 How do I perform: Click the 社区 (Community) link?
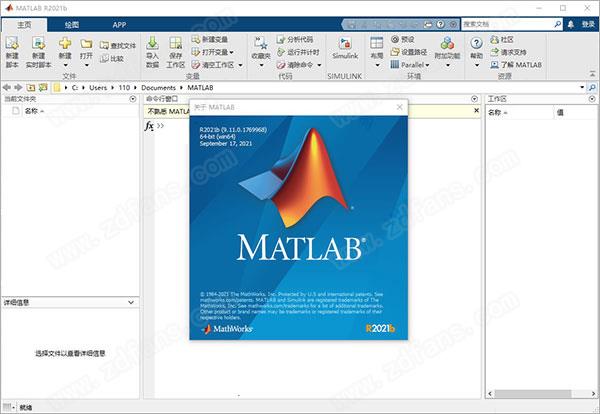[502, 39]
